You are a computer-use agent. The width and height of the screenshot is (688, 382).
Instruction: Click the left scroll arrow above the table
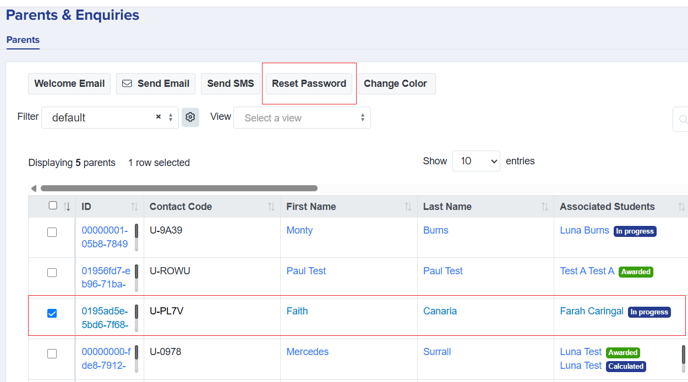click(33, 189)
